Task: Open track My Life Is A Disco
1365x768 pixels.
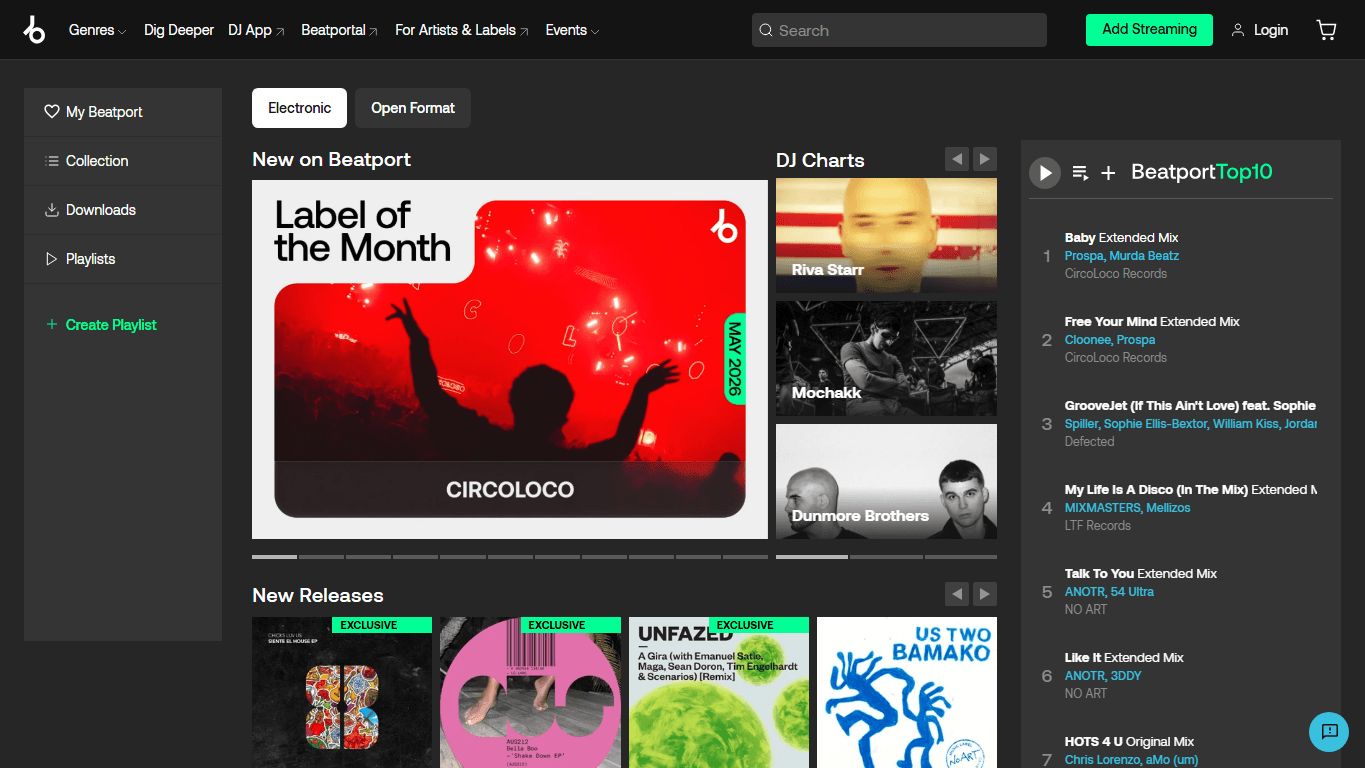Action: pos(1190,490)
